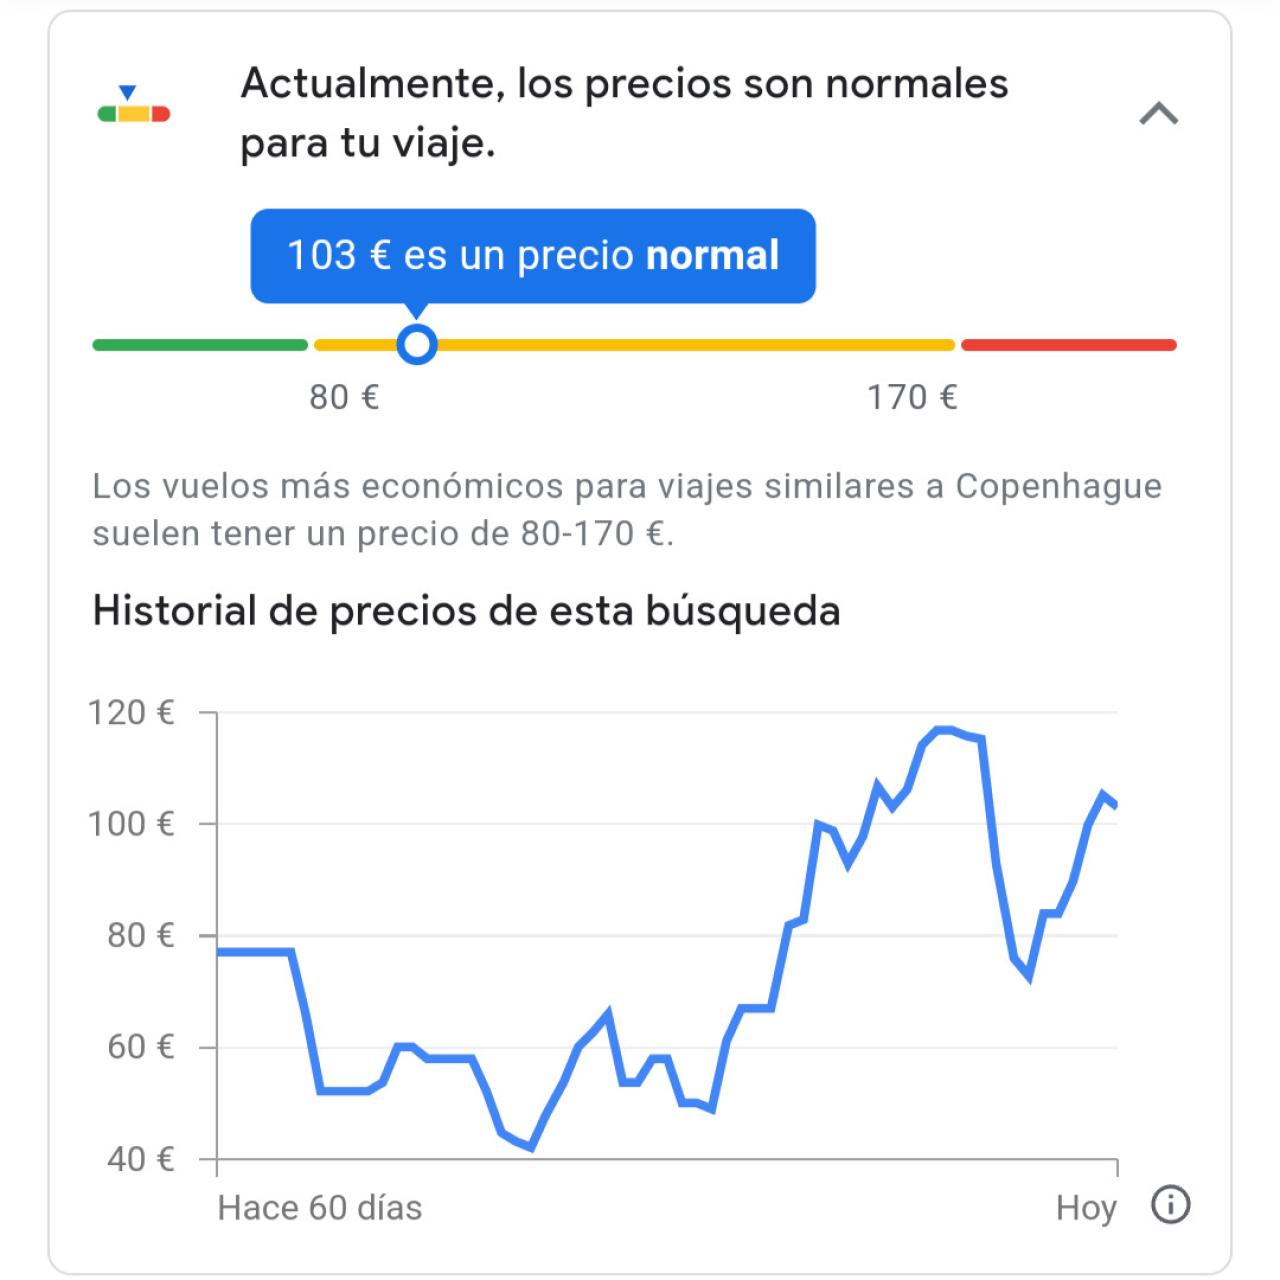Viewport: 1280px width, 1280px height.
Task: Select the current price slider handle
Action: point(416,344)
